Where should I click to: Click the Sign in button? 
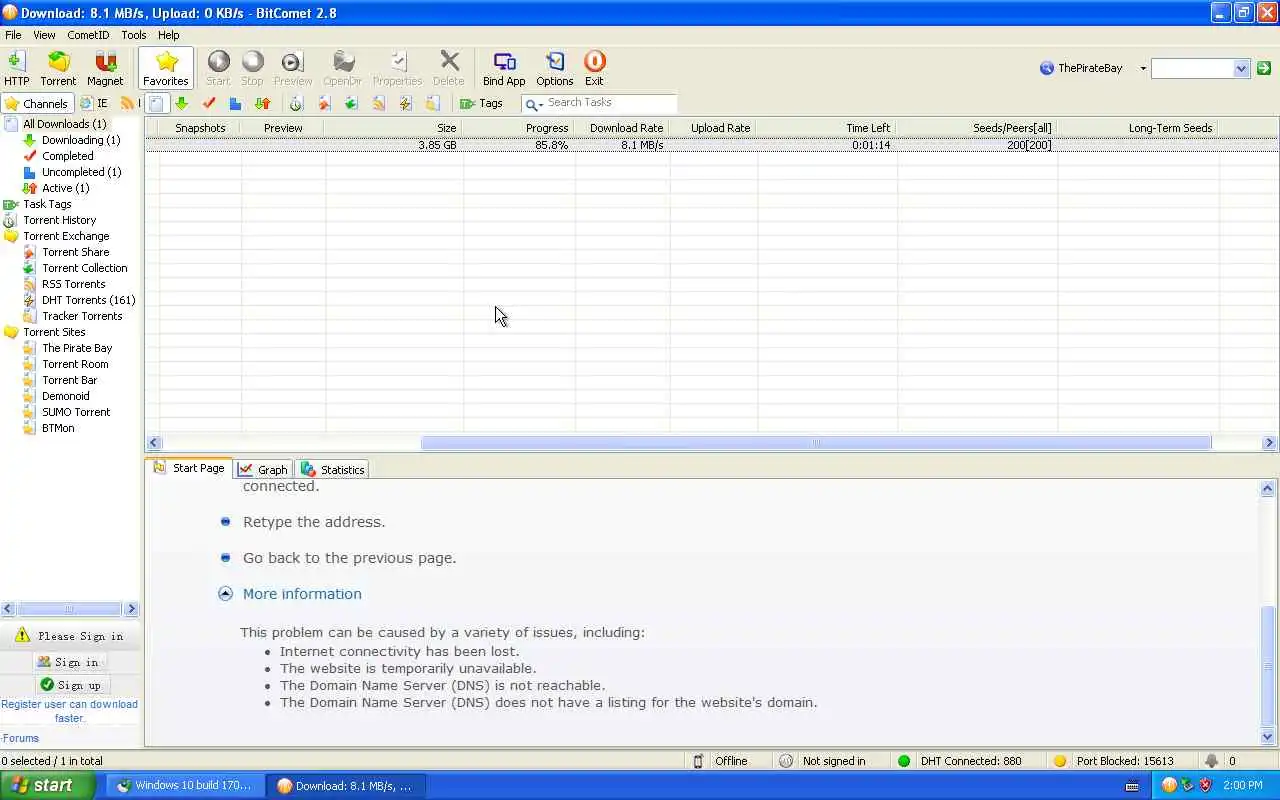(69, 662)
